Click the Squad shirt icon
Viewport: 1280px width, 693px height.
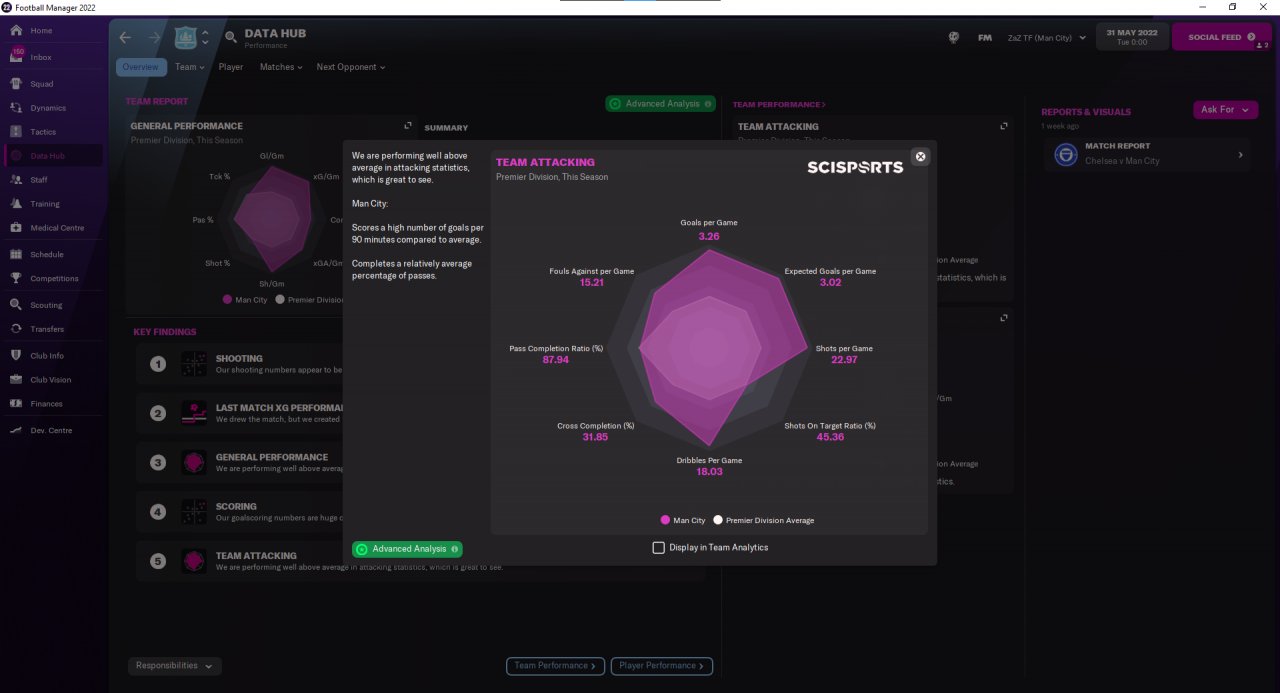click(x=16, y=84)
